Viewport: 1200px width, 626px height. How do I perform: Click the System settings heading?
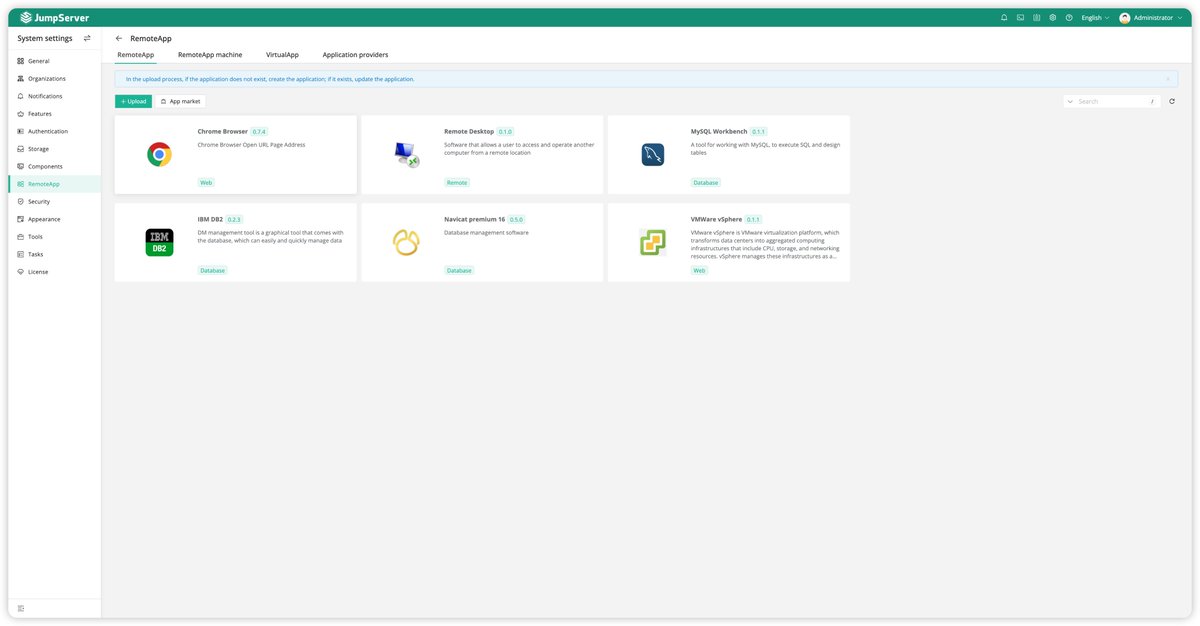click(45, 38)
